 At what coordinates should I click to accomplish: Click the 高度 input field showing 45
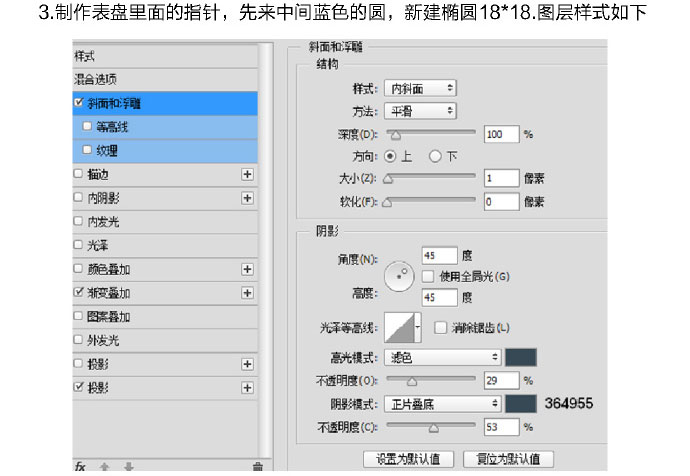439,297
